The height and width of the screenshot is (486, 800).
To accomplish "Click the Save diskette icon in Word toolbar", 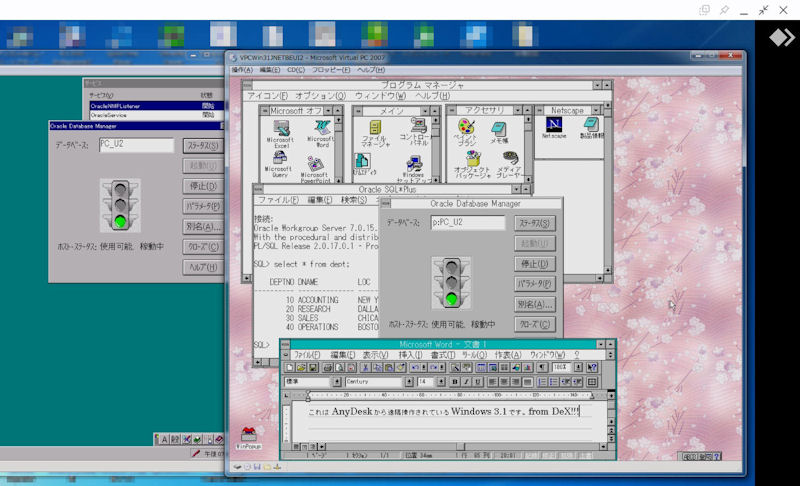I will pyautogui.click(x=313, y=367).
